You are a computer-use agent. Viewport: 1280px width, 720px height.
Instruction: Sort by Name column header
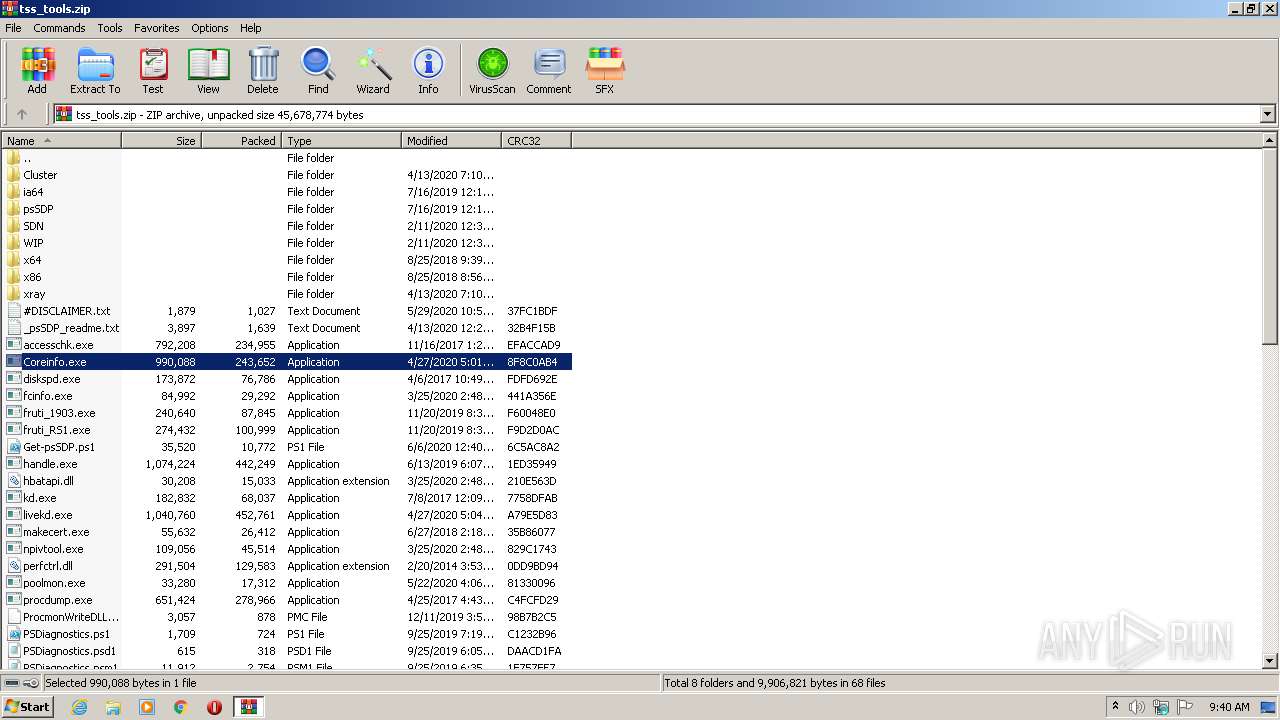(61, 141)
